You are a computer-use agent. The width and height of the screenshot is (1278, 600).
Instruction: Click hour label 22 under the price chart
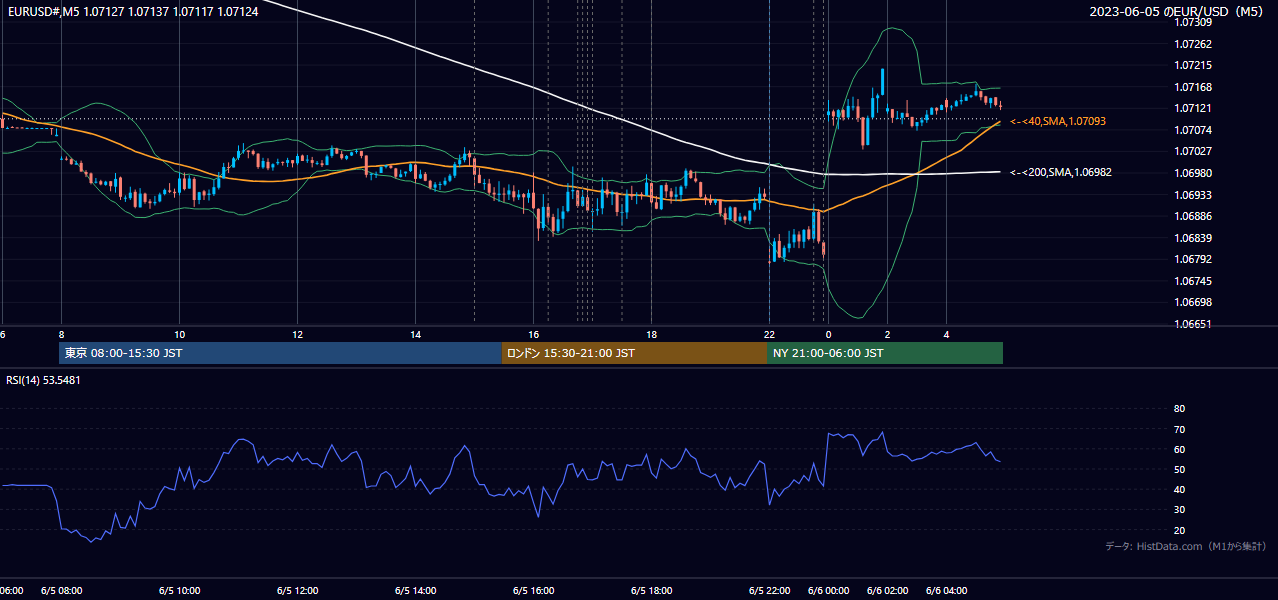pos(769,334)
